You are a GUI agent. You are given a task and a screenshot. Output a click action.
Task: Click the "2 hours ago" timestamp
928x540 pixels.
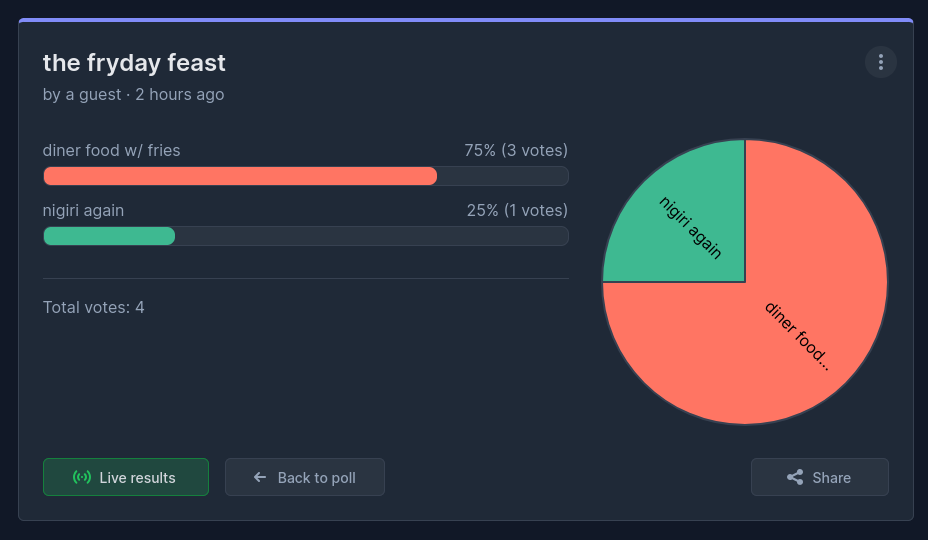click(180, 95)
